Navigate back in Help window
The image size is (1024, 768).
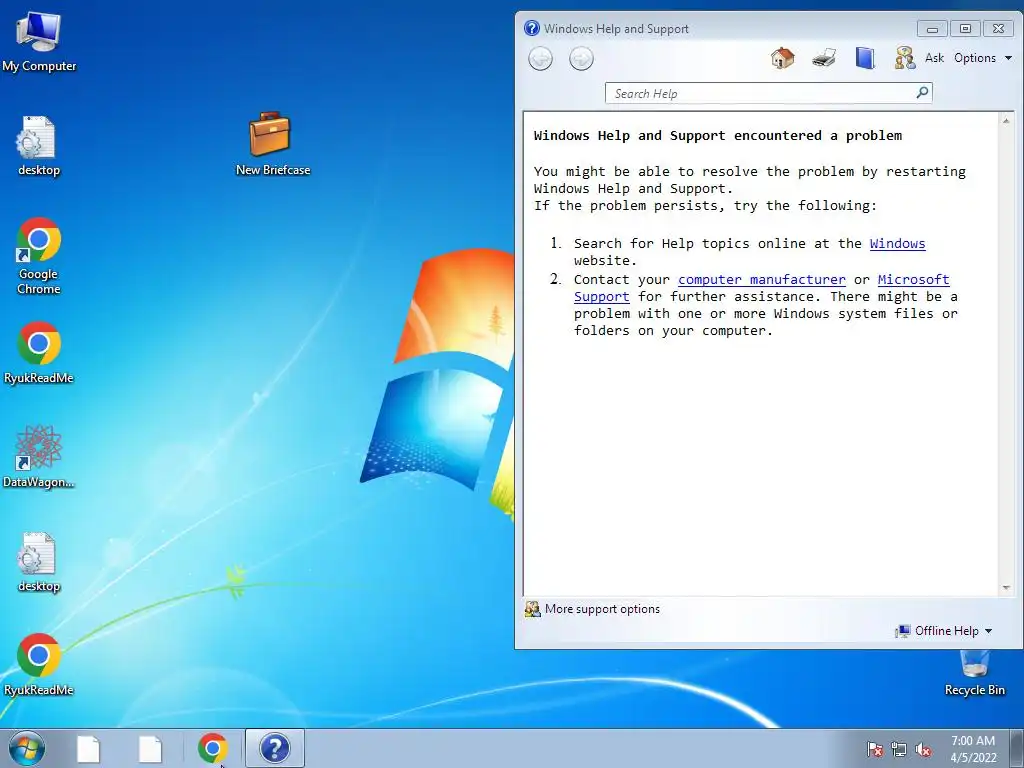click(540, 59)
